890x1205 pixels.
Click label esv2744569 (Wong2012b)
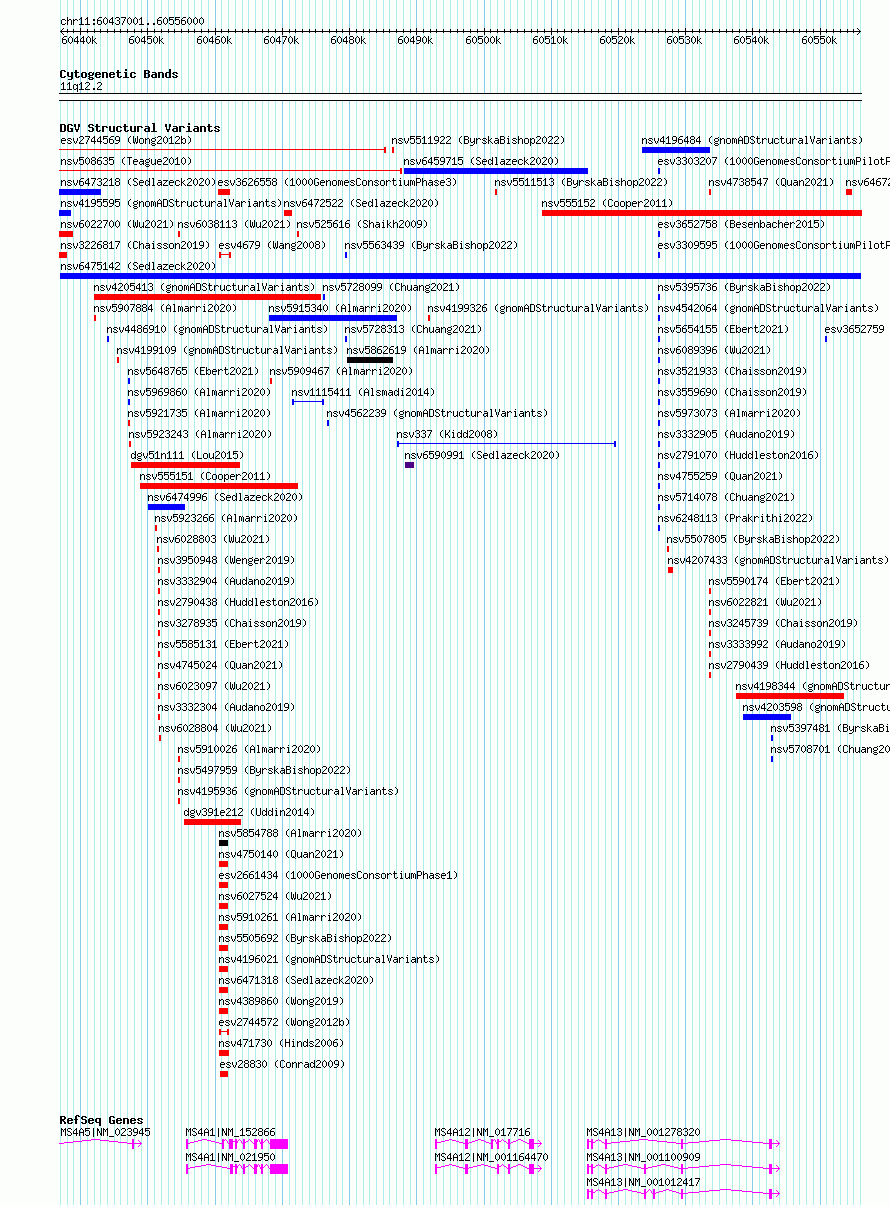click(x=126, y=140)
